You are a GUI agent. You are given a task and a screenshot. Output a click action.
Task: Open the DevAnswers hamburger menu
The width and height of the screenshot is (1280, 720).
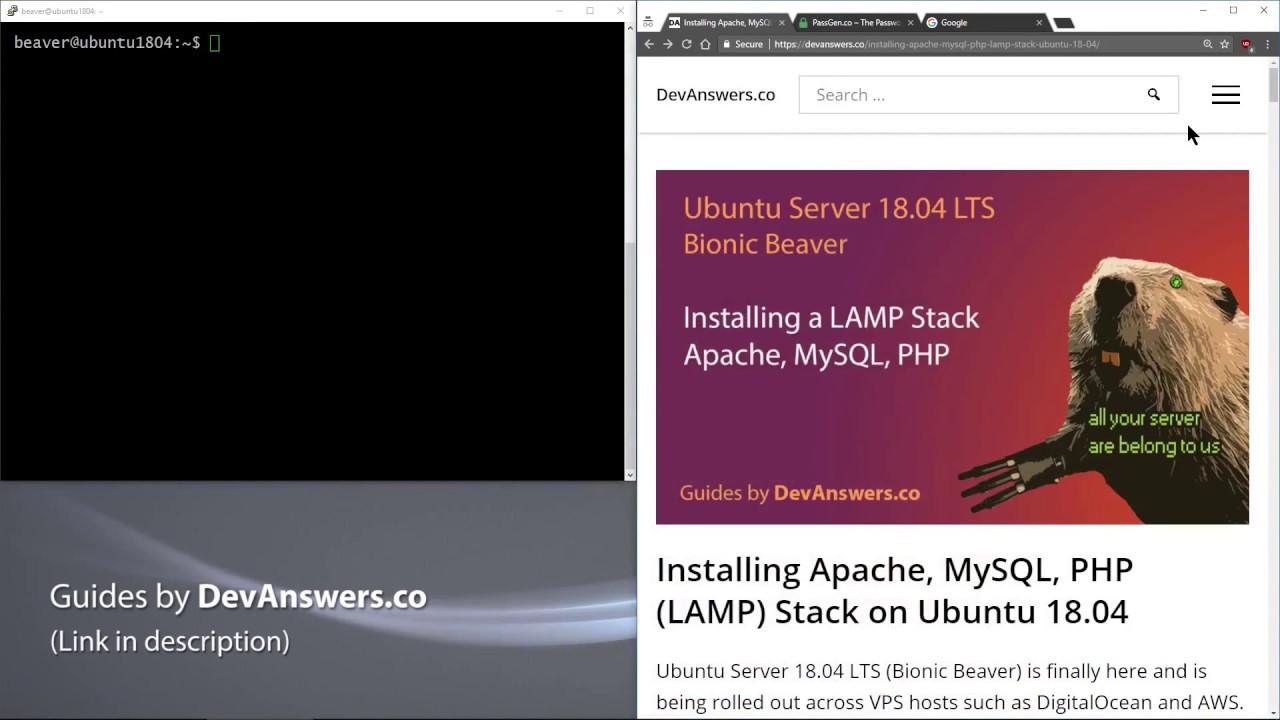coord(1226,95)
